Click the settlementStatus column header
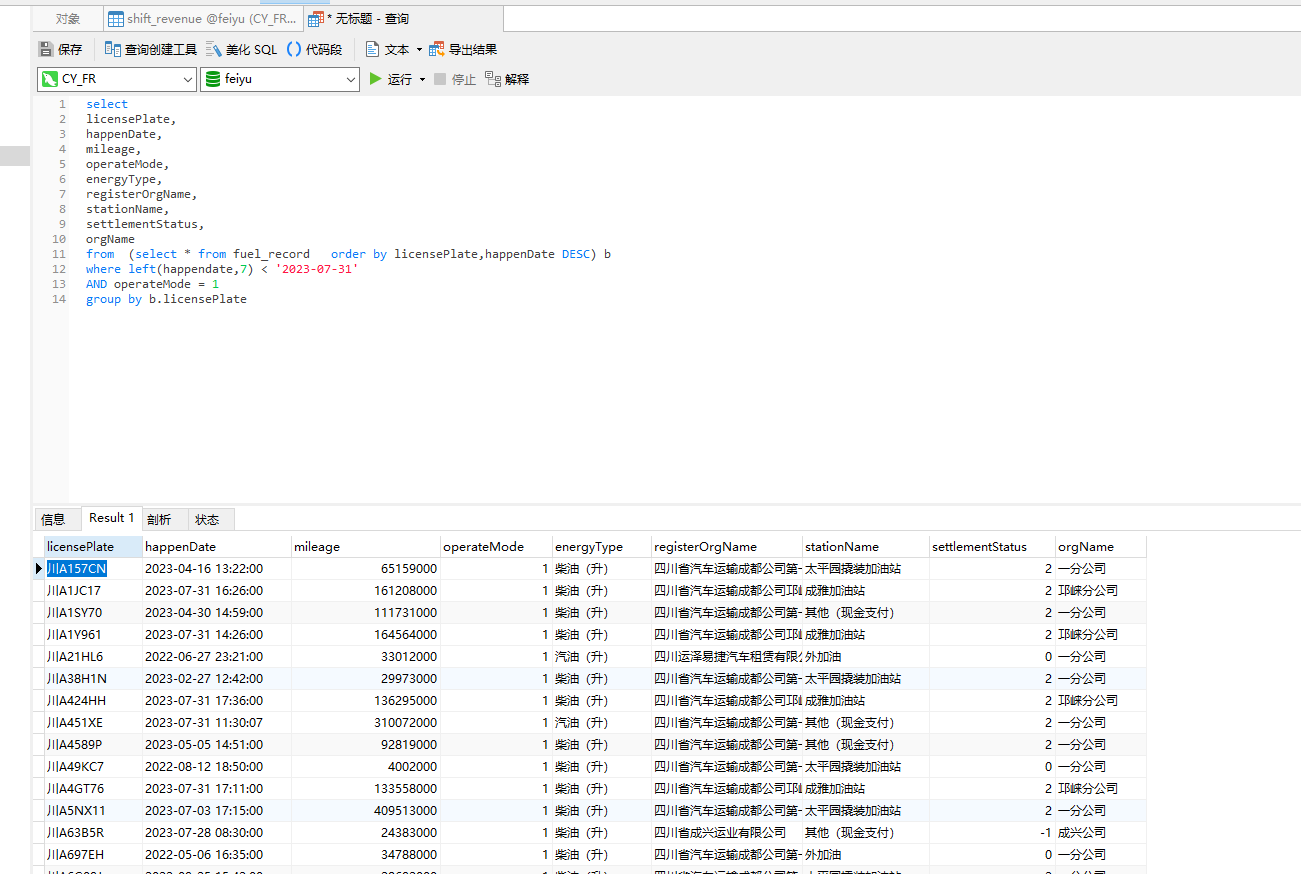 coord(992,547)
